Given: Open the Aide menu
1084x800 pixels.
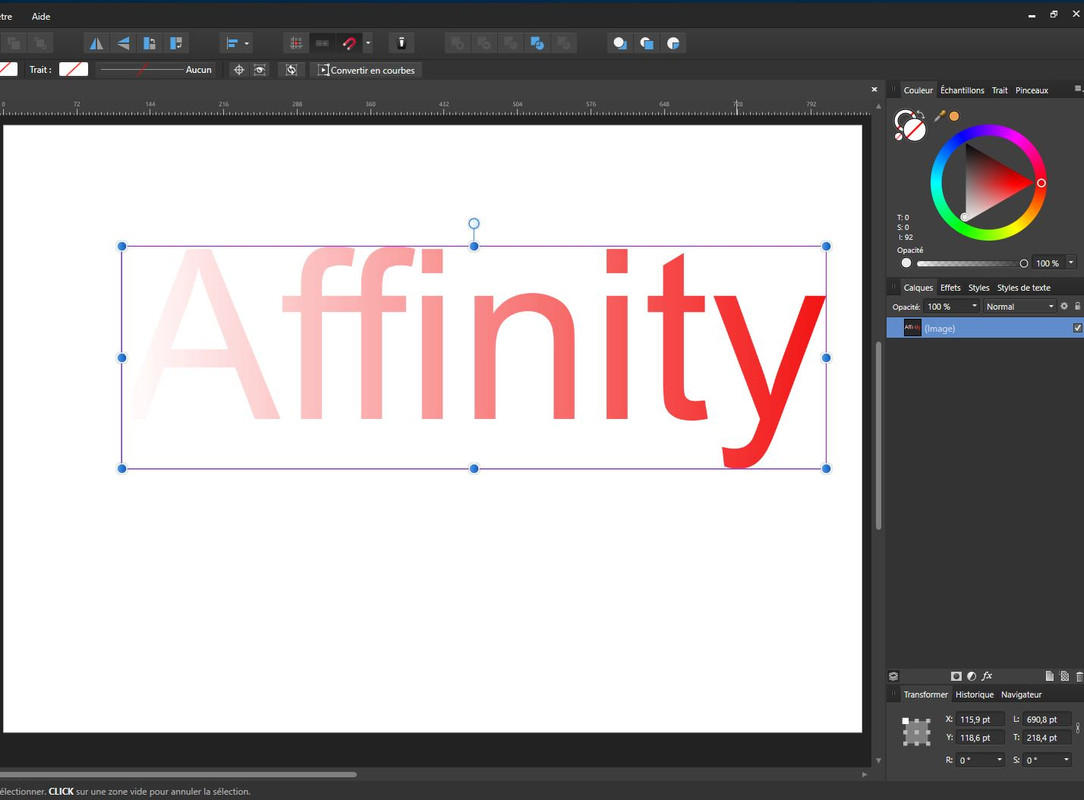Looking at the screenshot, I should tap(41, 17).
